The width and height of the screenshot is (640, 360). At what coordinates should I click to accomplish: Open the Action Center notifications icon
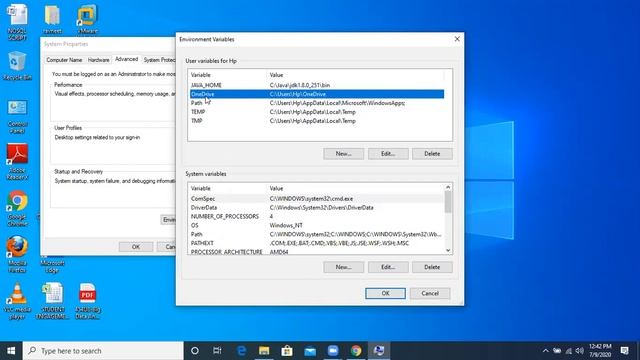[x=624, y=351]
